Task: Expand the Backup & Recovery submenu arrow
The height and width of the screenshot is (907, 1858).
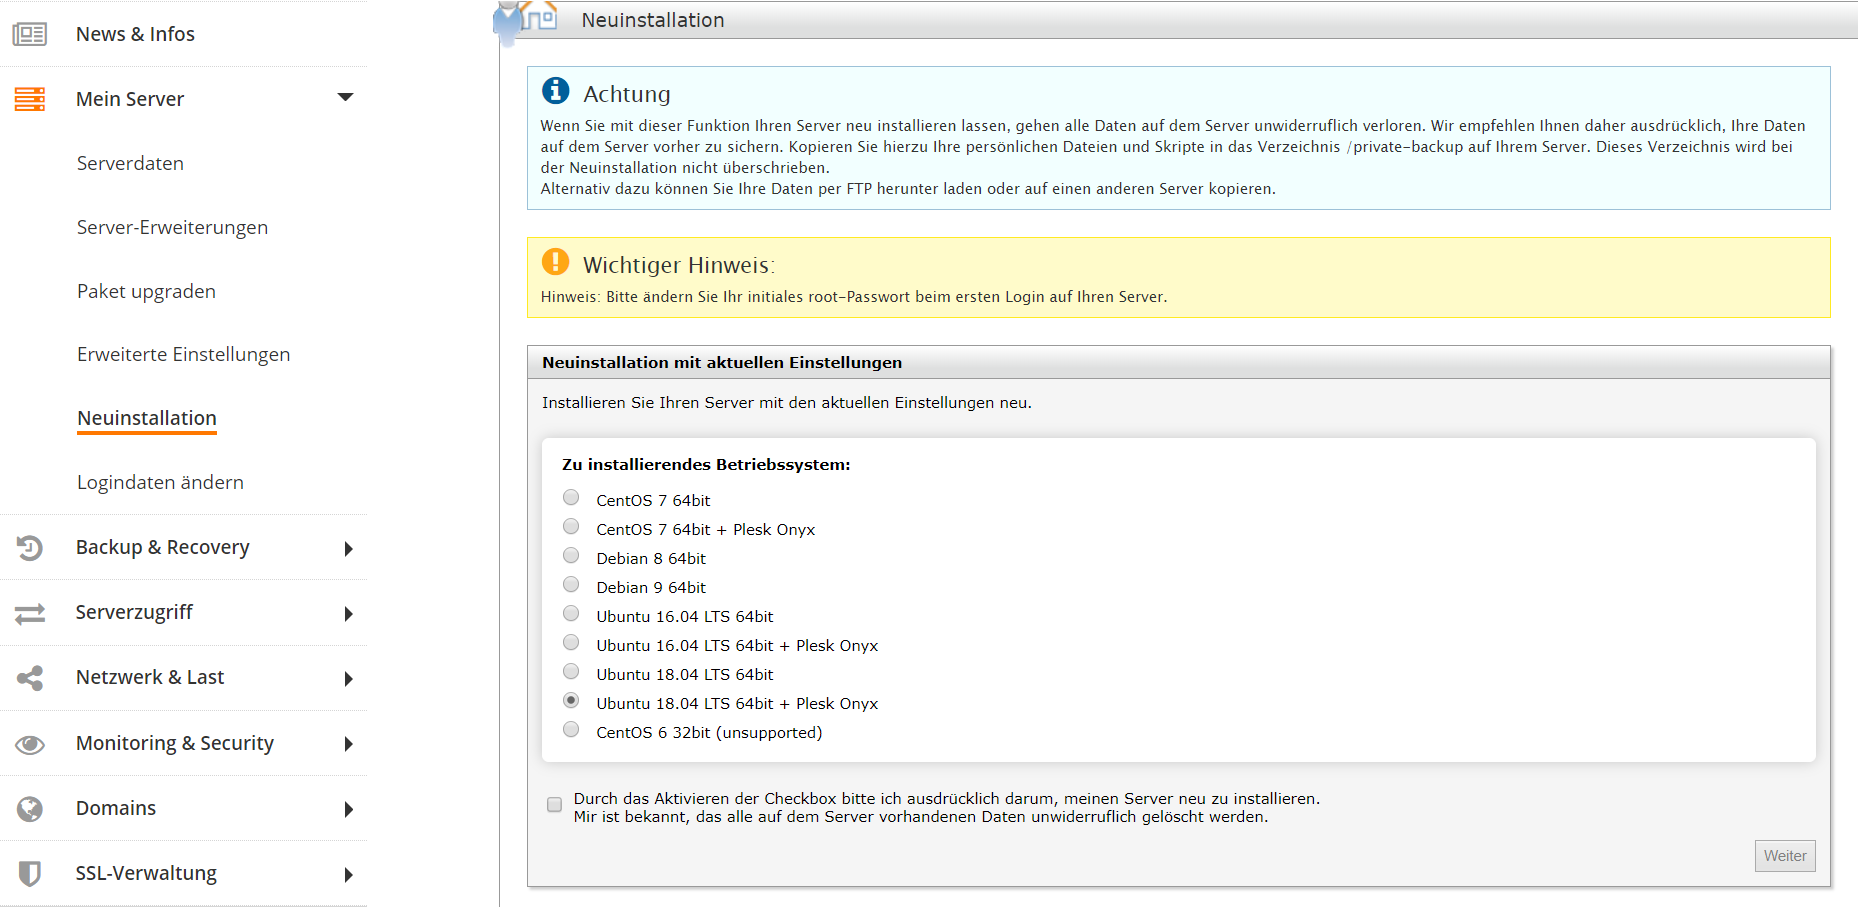Action: [x=348, y=549]
